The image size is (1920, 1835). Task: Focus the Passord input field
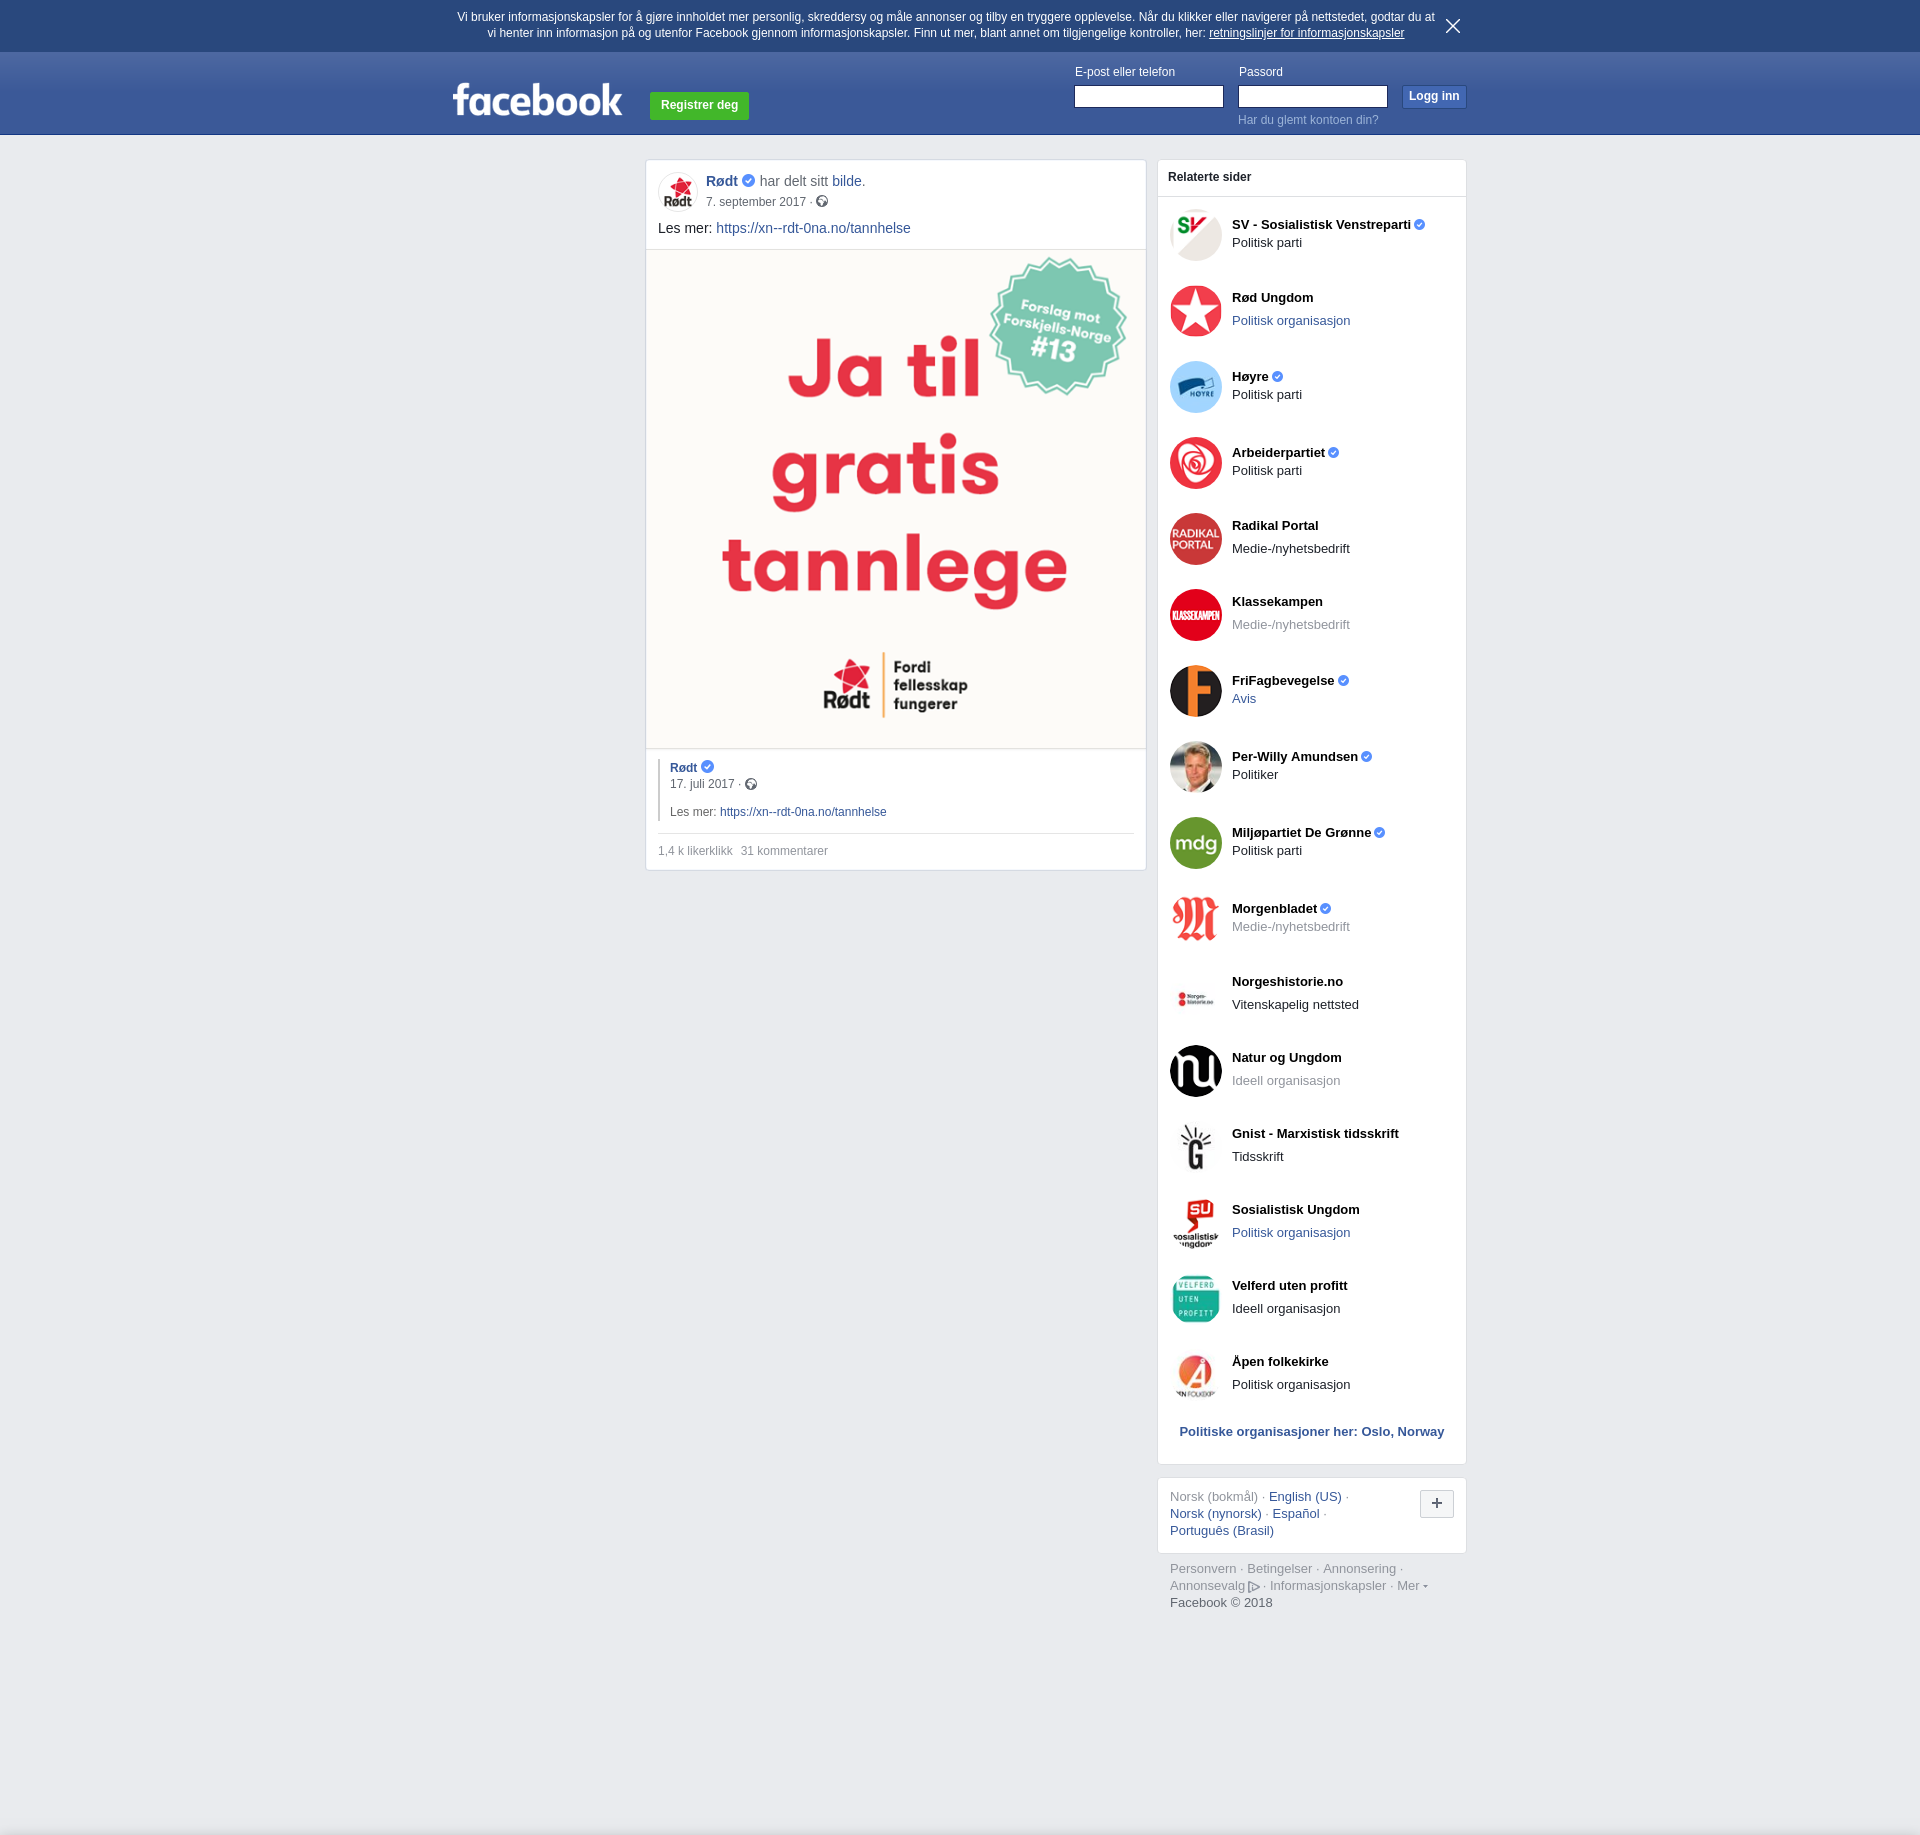1313,96
